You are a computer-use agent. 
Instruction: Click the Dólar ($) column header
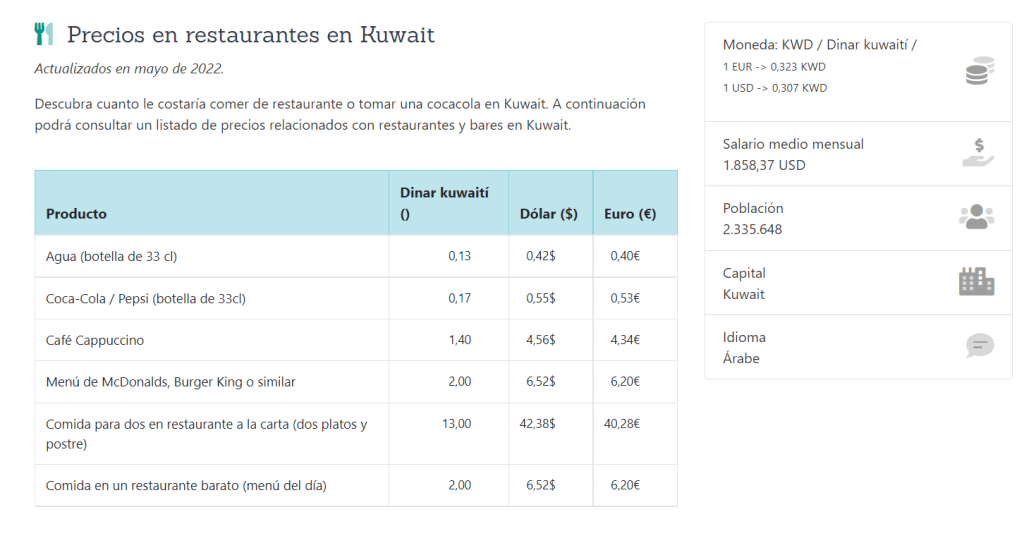(x=549, y=213)
